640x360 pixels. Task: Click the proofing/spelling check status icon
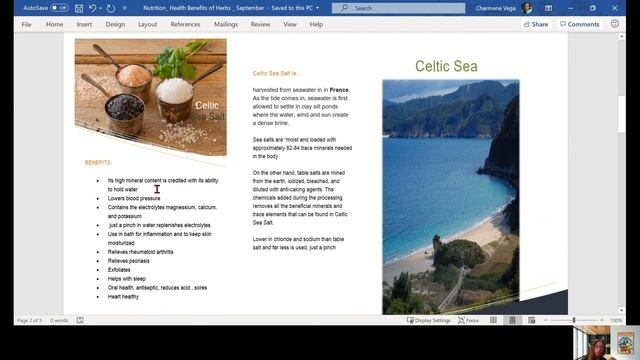[80, 320]
